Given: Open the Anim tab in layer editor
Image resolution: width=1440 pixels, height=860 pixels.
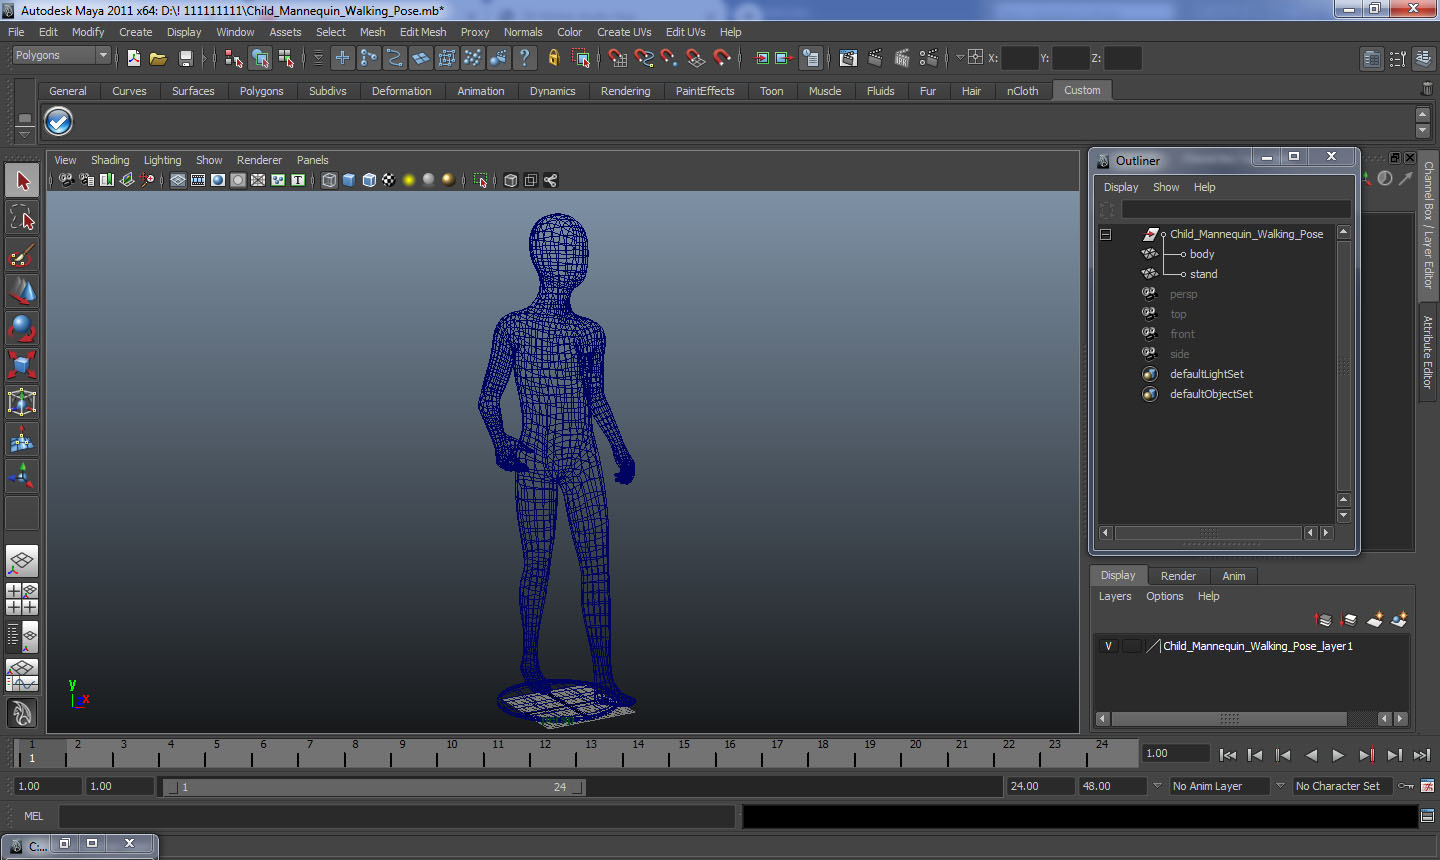Looking at the screenshot, I should click(x=1234, y=576).
